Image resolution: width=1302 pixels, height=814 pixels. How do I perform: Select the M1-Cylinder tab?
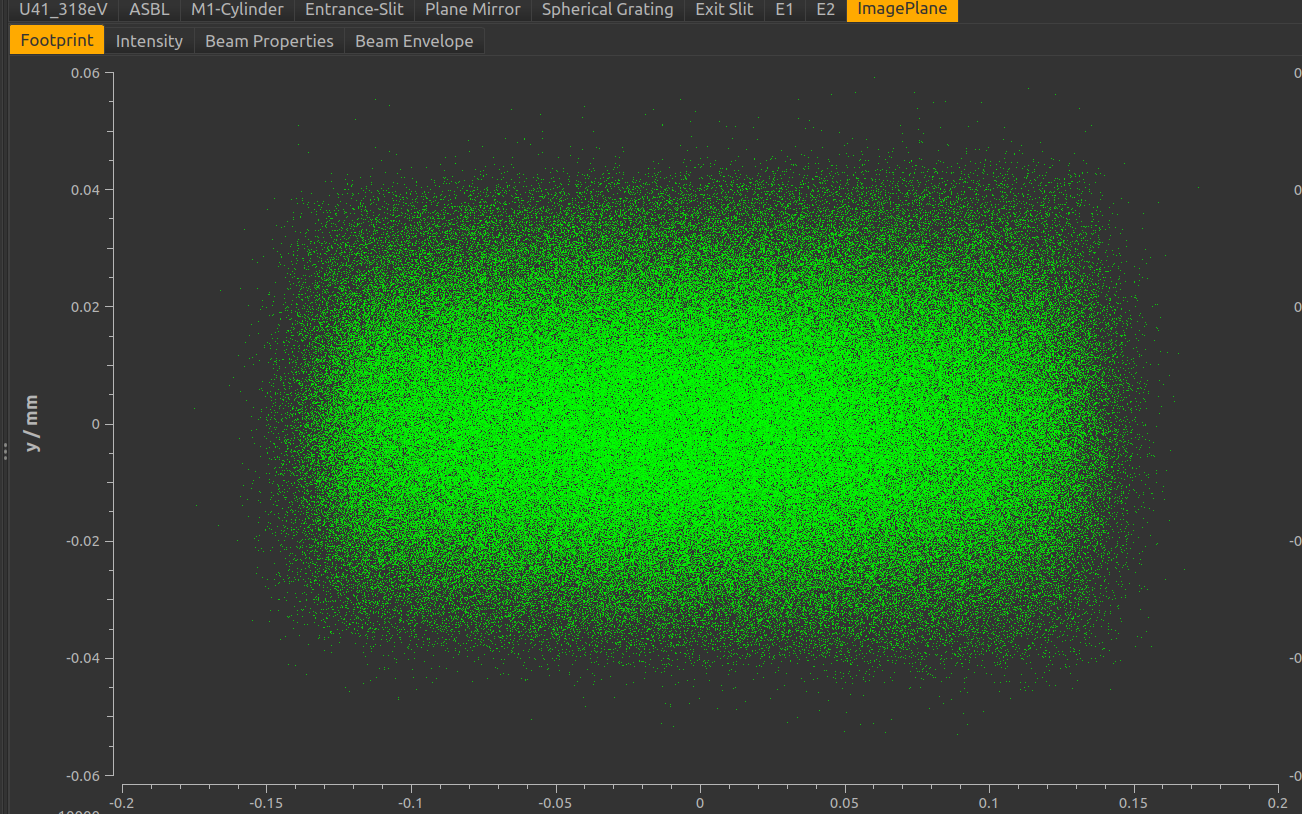237,10
